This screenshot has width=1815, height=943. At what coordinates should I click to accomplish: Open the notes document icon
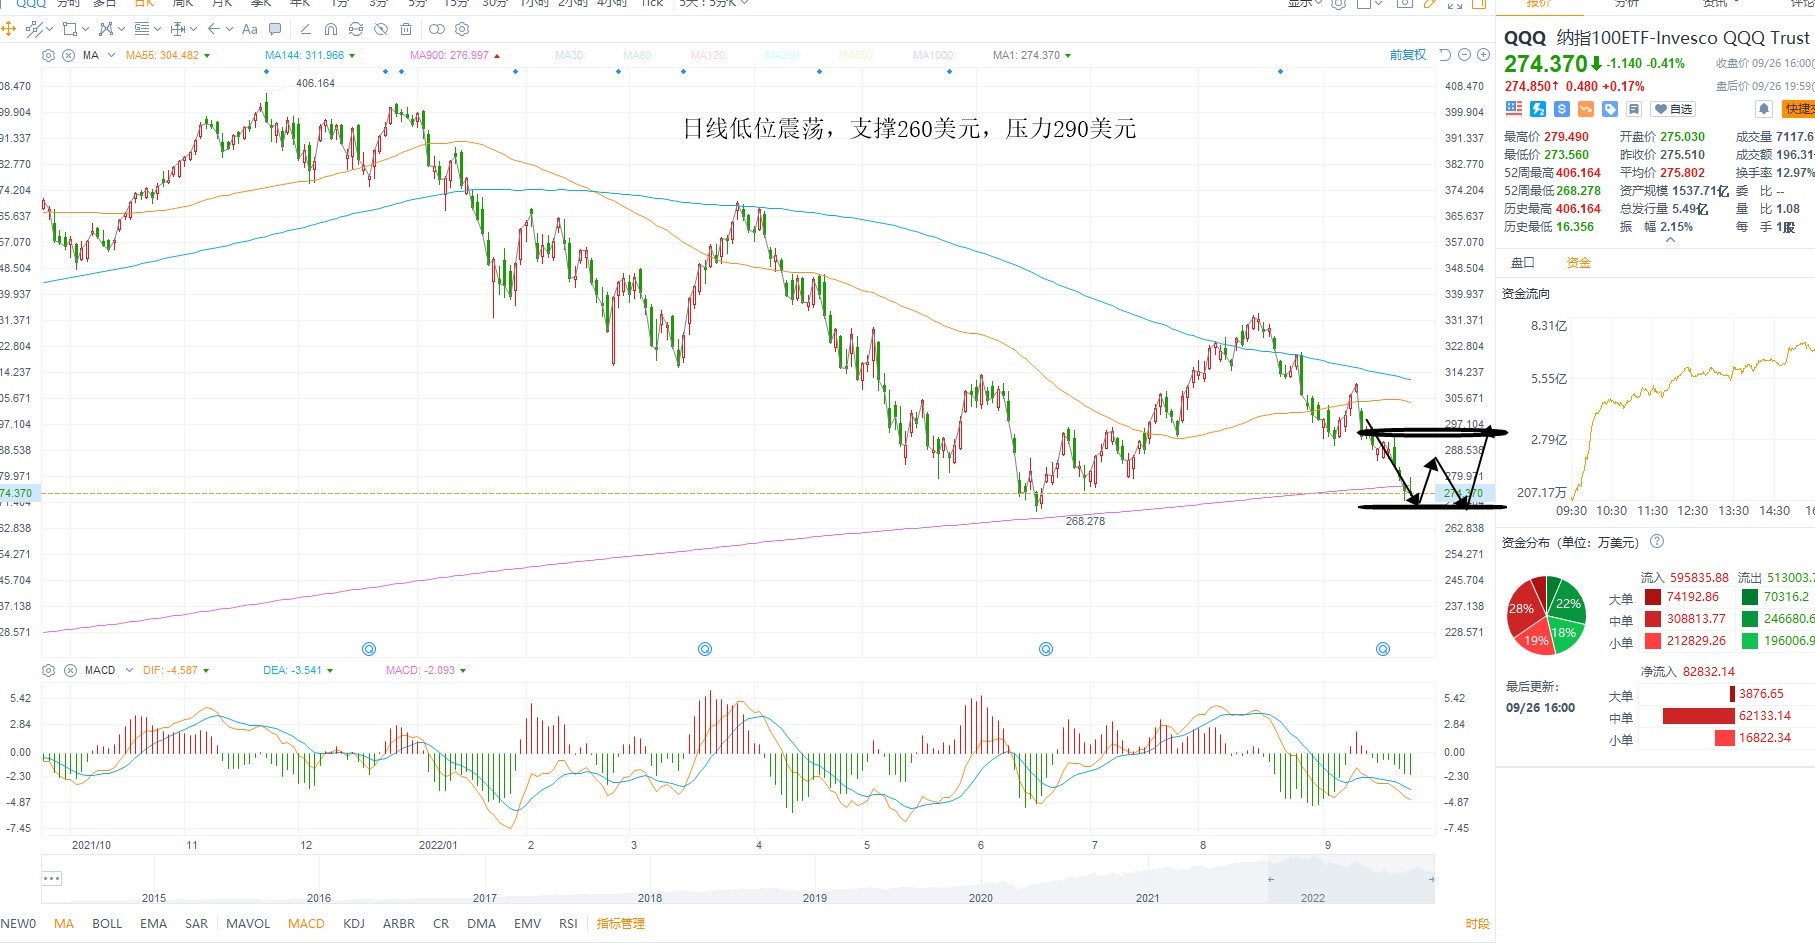pos(1634,109)
